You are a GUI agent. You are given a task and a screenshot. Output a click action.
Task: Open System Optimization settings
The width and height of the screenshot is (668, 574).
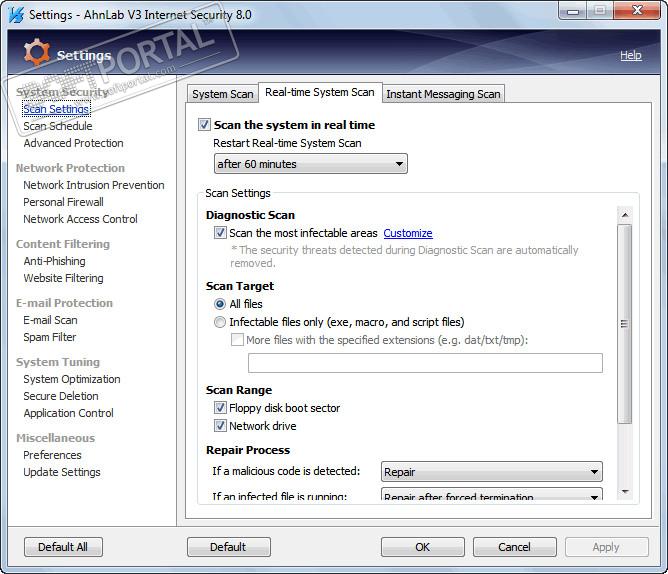(x=72, y=379)
